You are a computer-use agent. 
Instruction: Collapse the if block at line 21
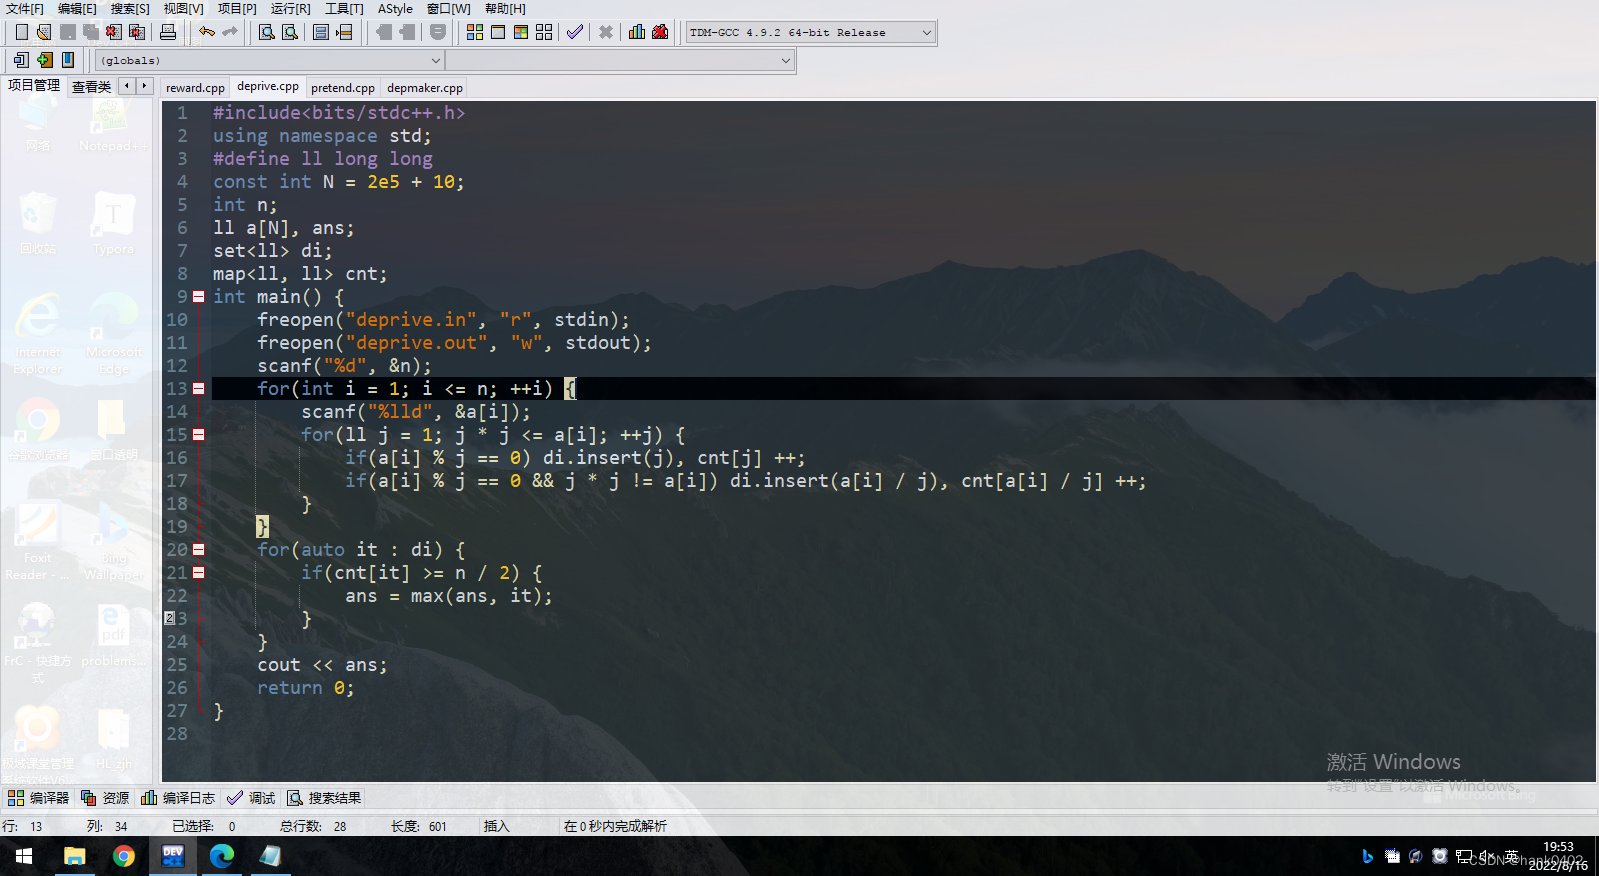click(199, 572)
